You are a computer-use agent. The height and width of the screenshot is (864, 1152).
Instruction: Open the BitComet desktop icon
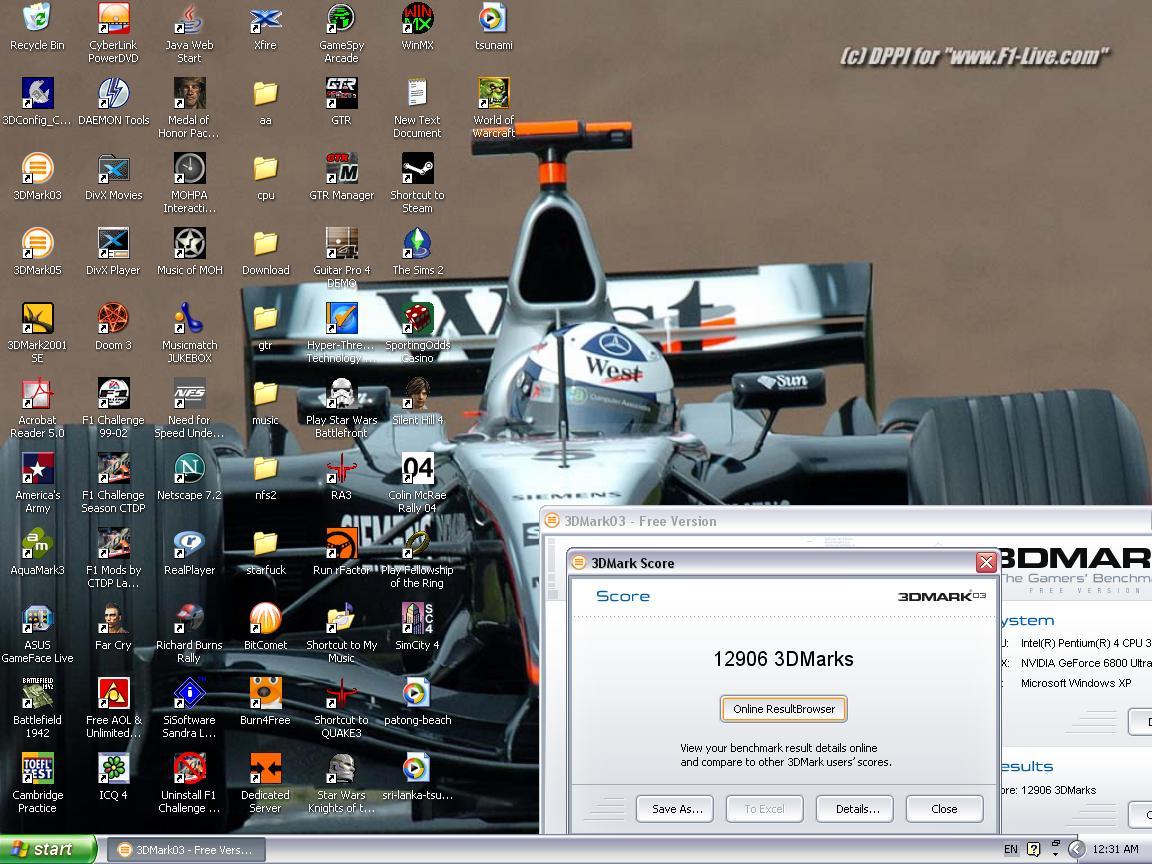pos(265,619)
